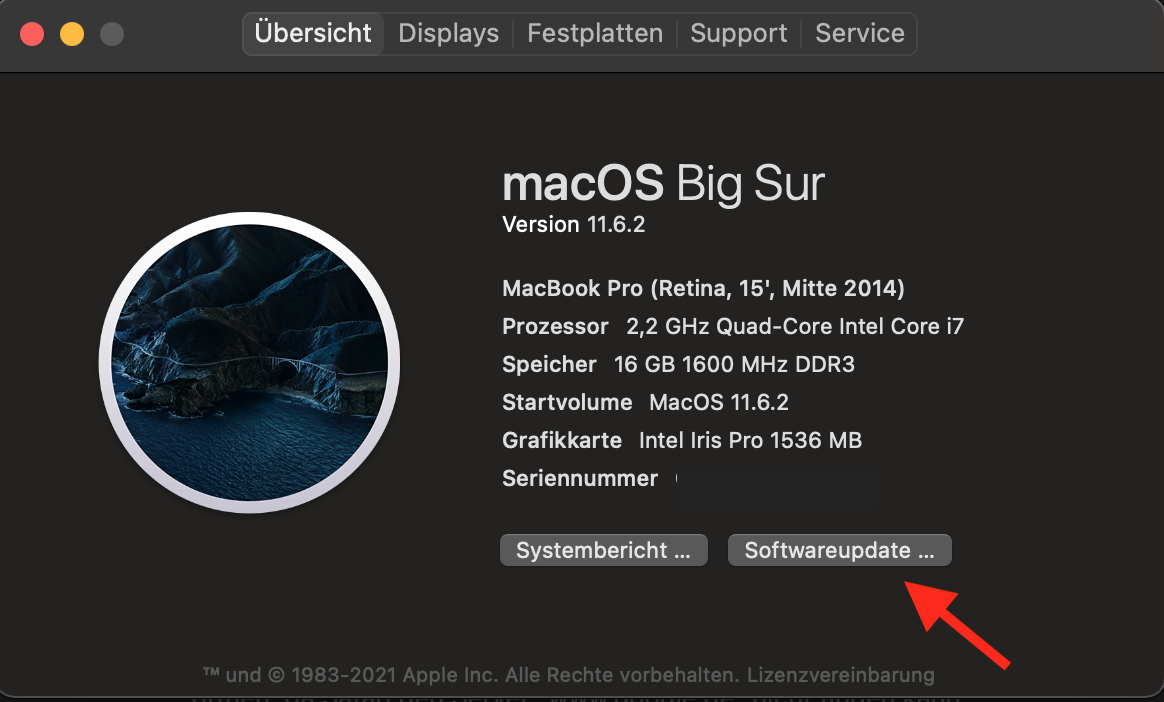Screen dimensions: 1164x702
Task: Select the MacBook Pro model line
Action: click(703, 289)
